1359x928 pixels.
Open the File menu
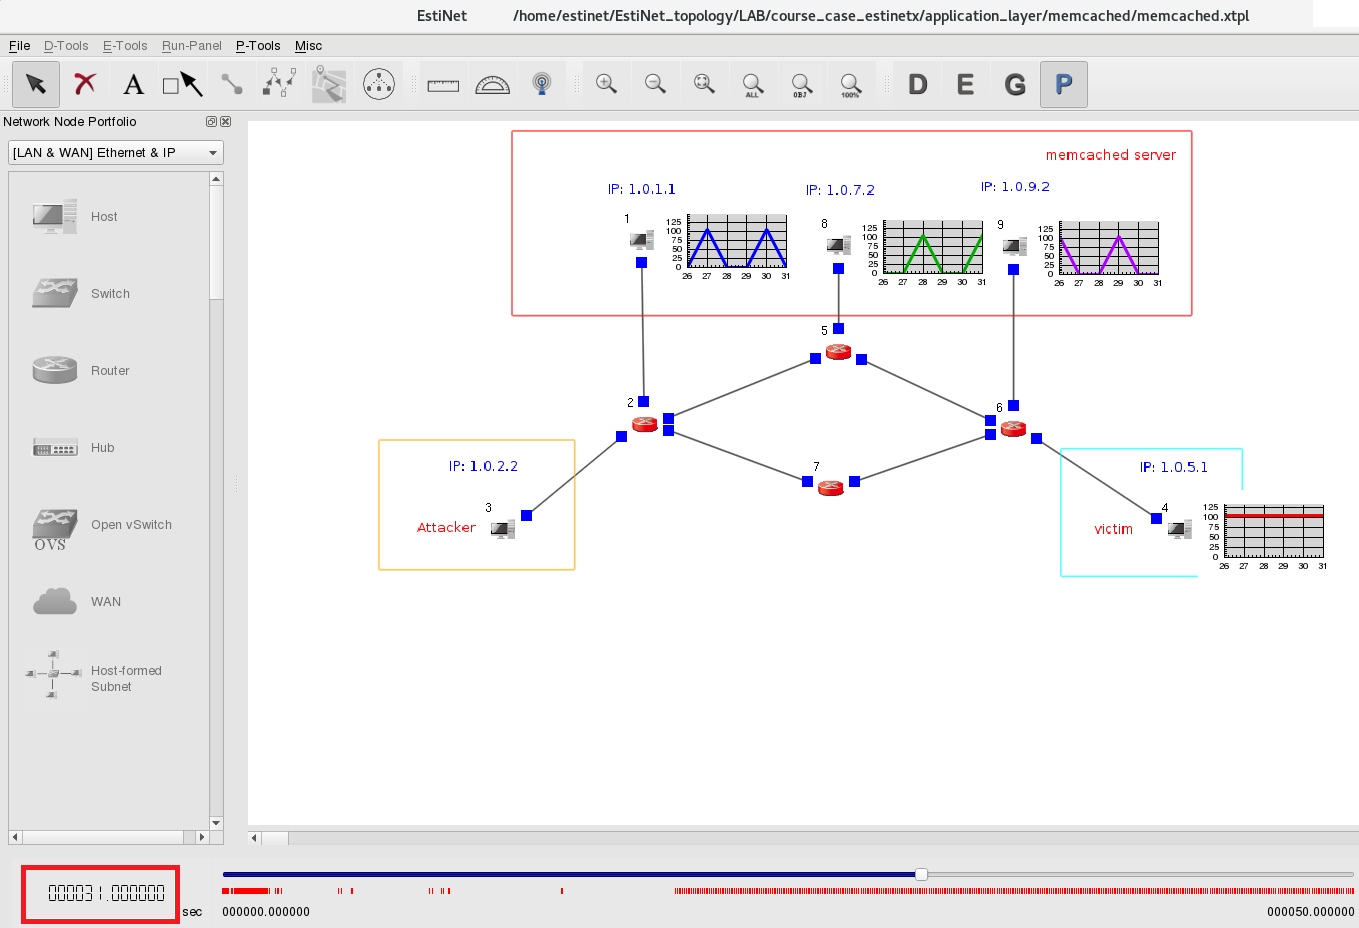(19, 46)
